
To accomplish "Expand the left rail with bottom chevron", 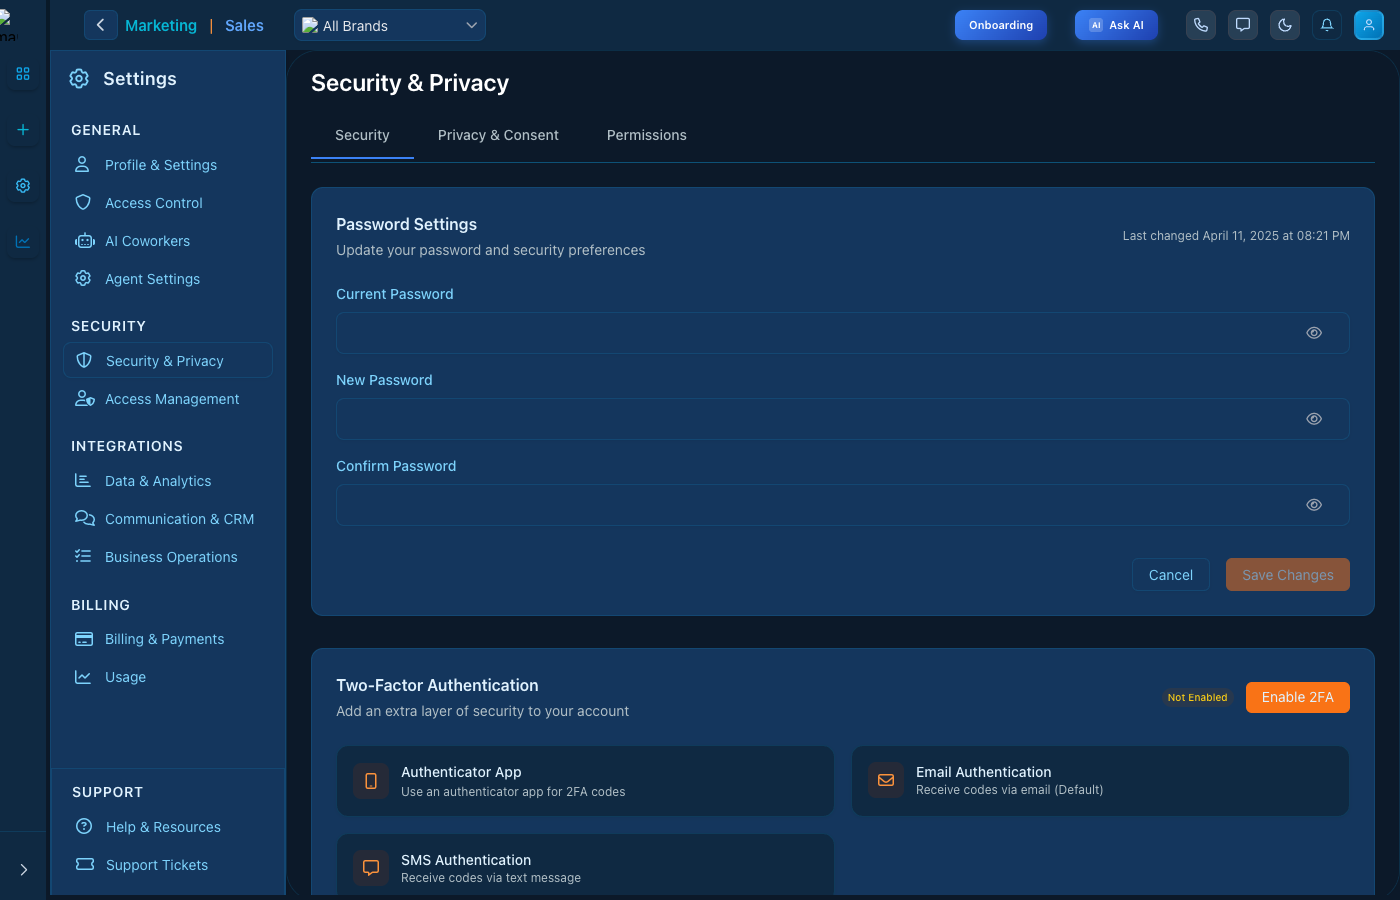I will pyautogui.click(x=23, y=870).
